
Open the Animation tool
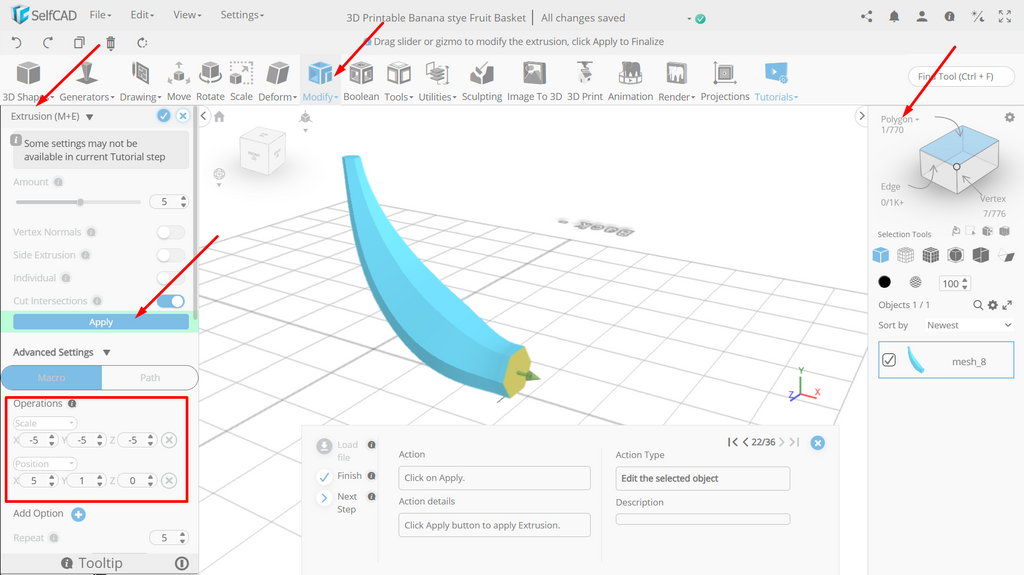pyautogui.click(x=630, y=81)
